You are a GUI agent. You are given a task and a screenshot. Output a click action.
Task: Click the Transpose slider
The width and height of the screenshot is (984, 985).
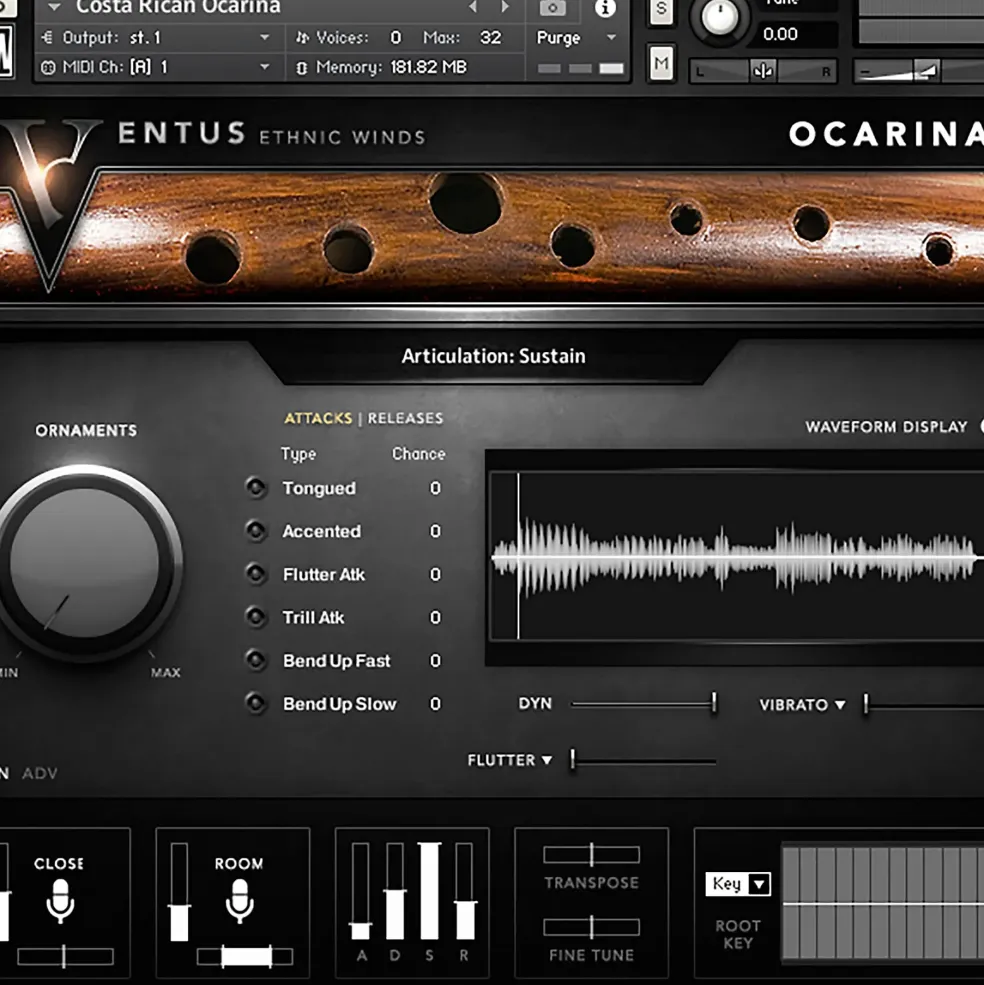591,854
